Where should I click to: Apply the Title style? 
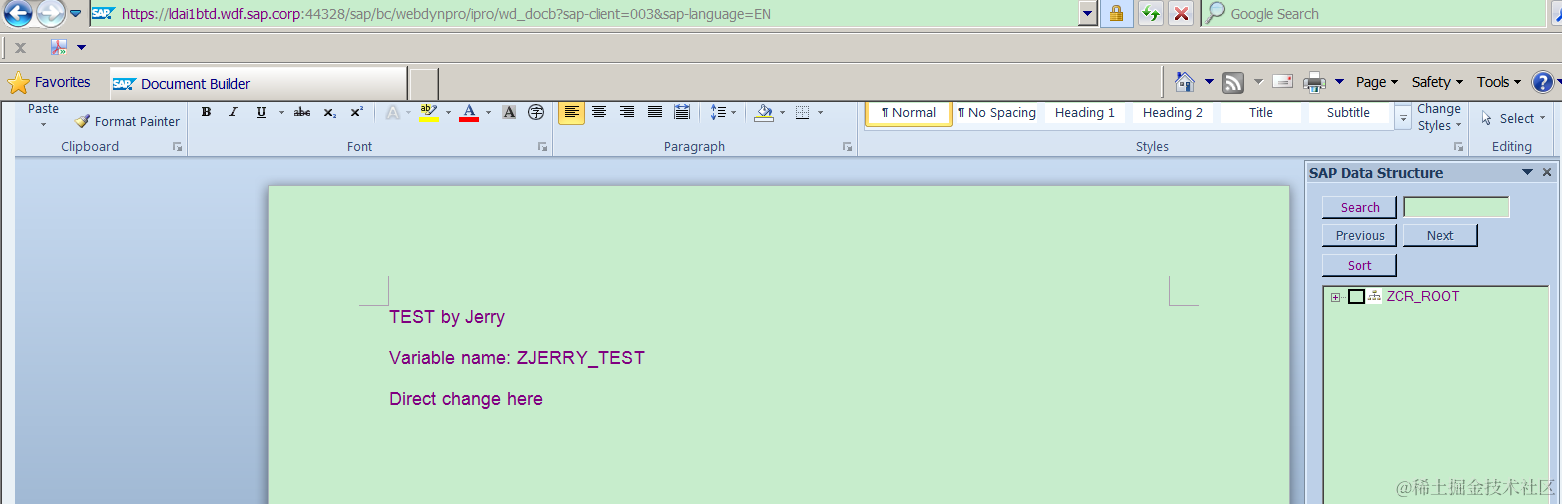coord(1261,113)
